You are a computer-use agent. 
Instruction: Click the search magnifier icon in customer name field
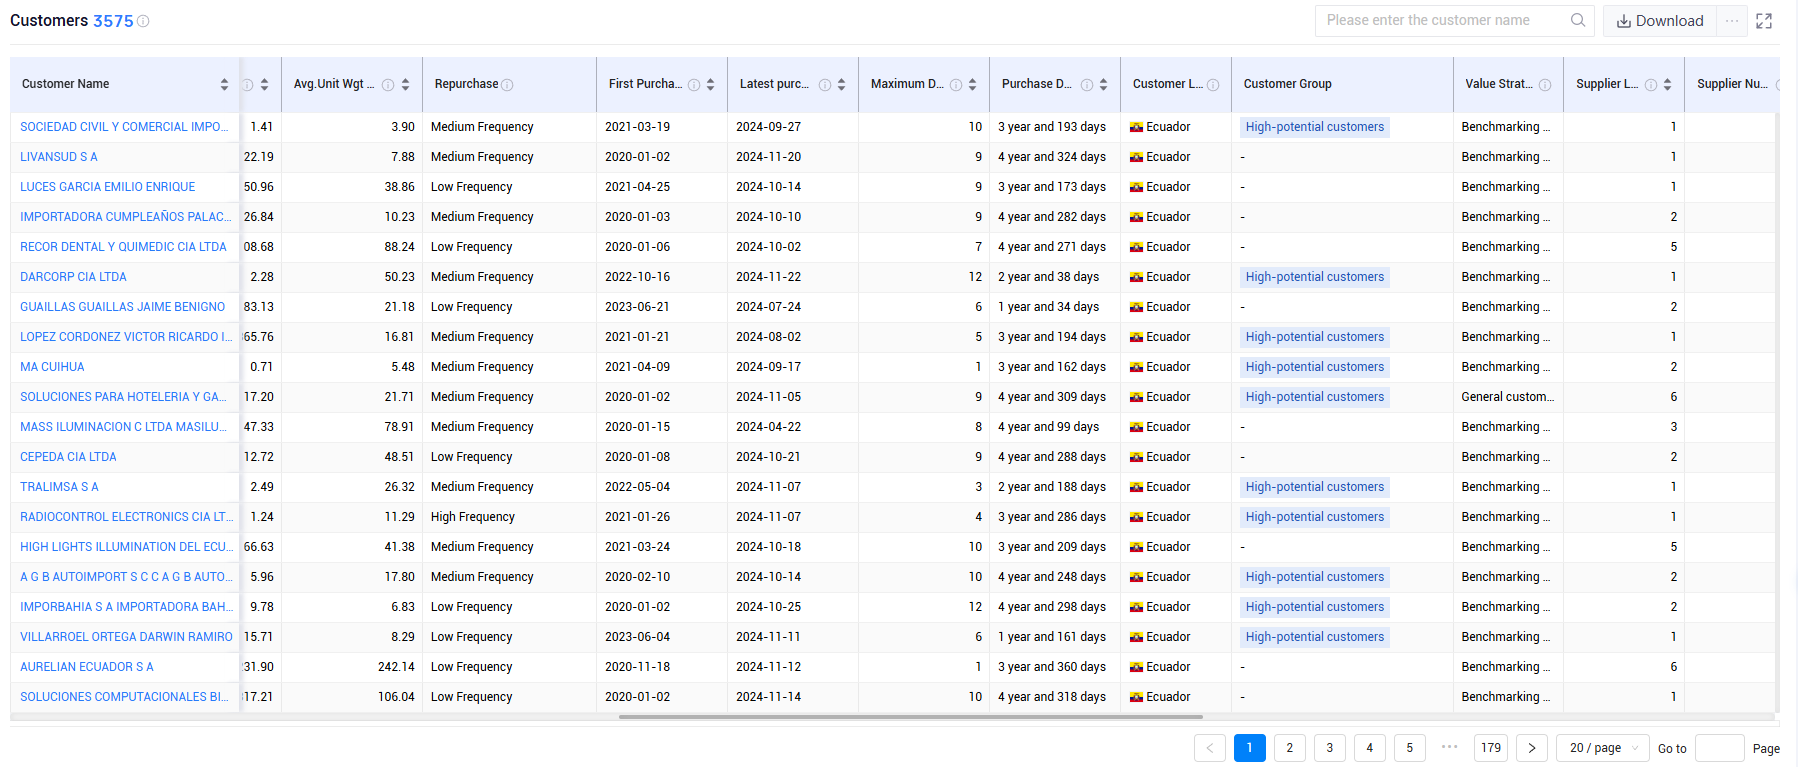[x=1578, y=20]
